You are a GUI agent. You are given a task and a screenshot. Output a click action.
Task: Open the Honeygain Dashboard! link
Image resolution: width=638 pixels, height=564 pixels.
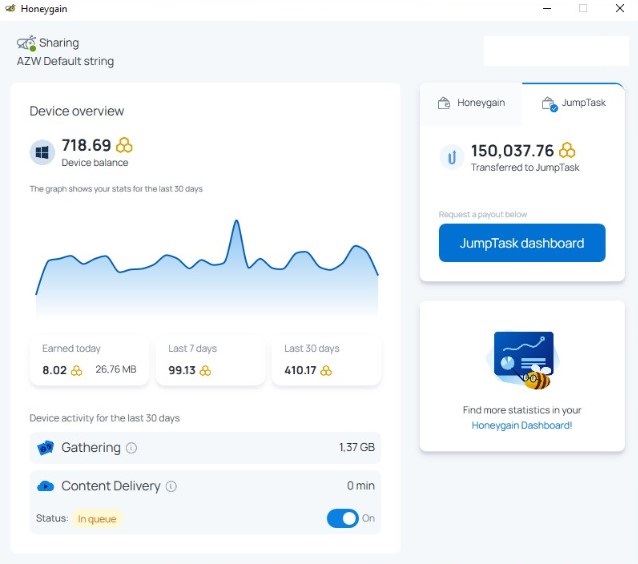(x=522, y=426)
